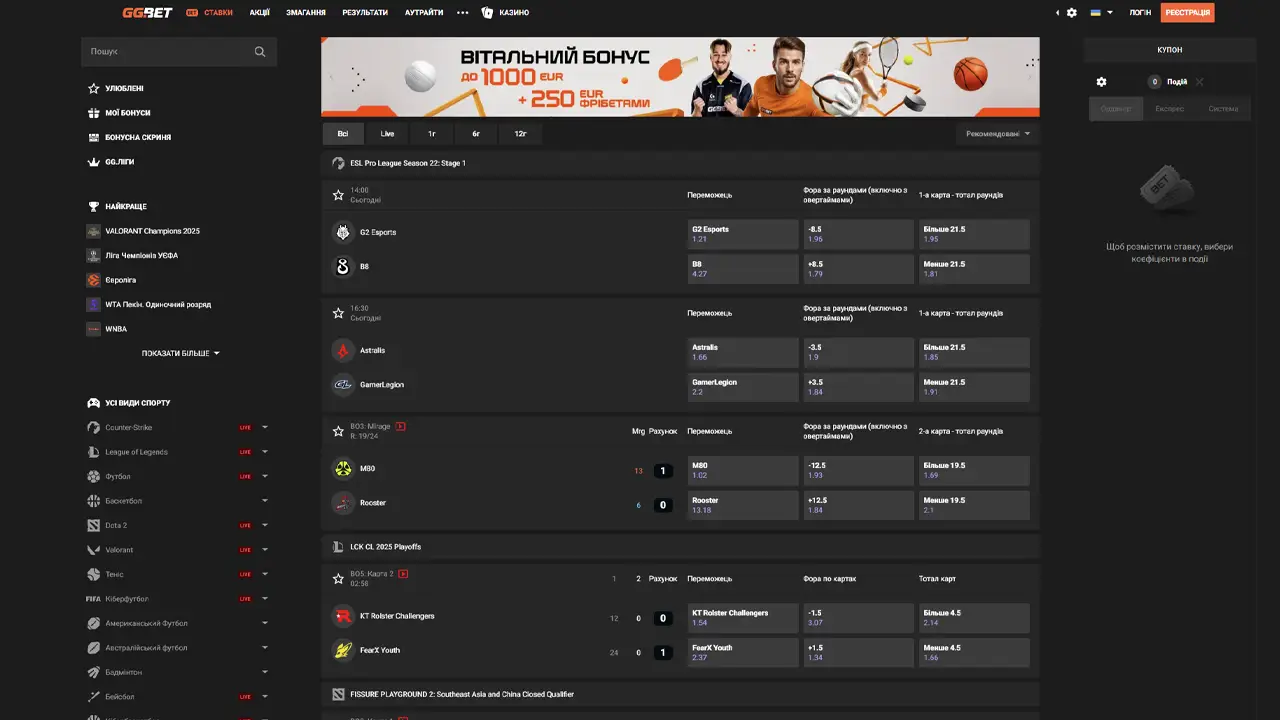
Task: Open the РЕЗУЛЬТАТИ menu item
Action: coord(365,13)
